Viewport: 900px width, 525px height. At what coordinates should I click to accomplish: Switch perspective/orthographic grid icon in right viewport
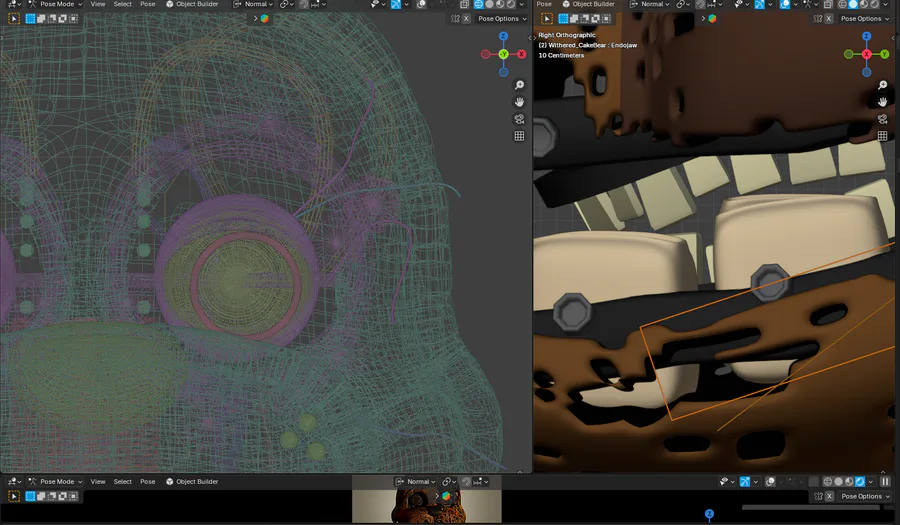click(882, 136)
